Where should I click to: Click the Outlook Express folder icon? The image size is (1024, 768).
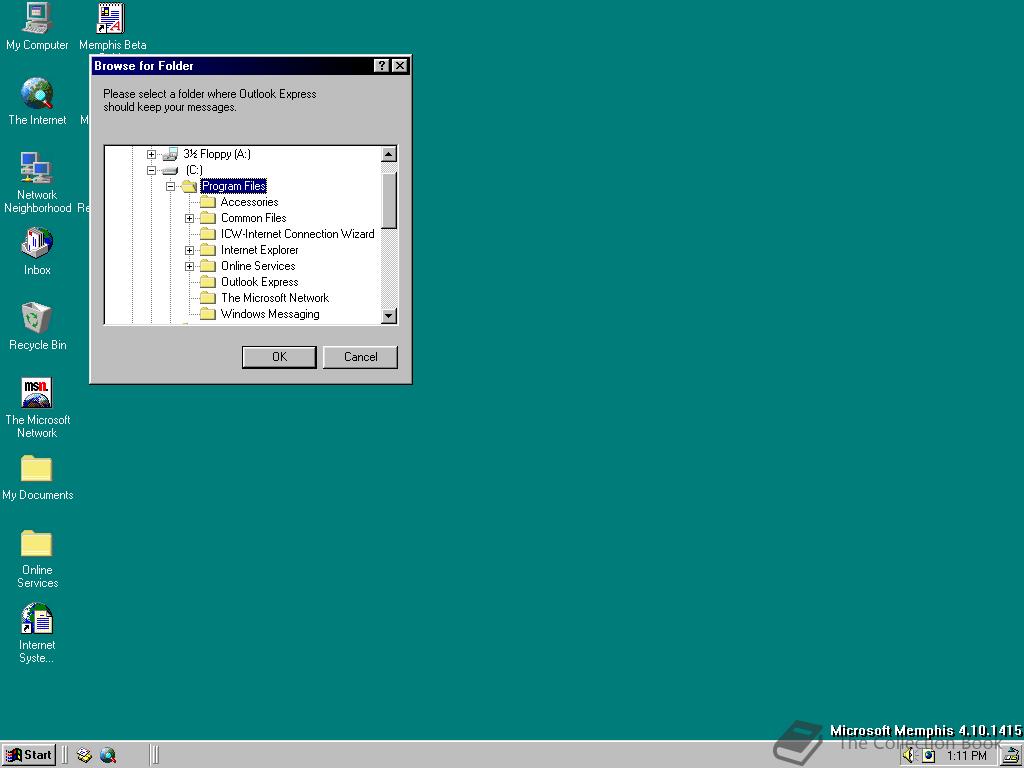(x=208, y=282)
